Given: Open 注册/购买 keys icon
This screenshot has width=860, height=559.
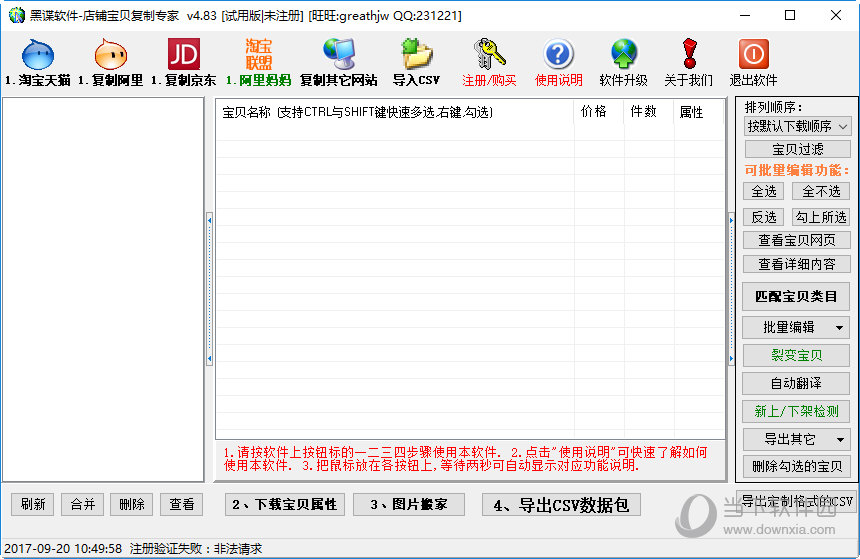Looking at the screenshot, I should [489, 55].
